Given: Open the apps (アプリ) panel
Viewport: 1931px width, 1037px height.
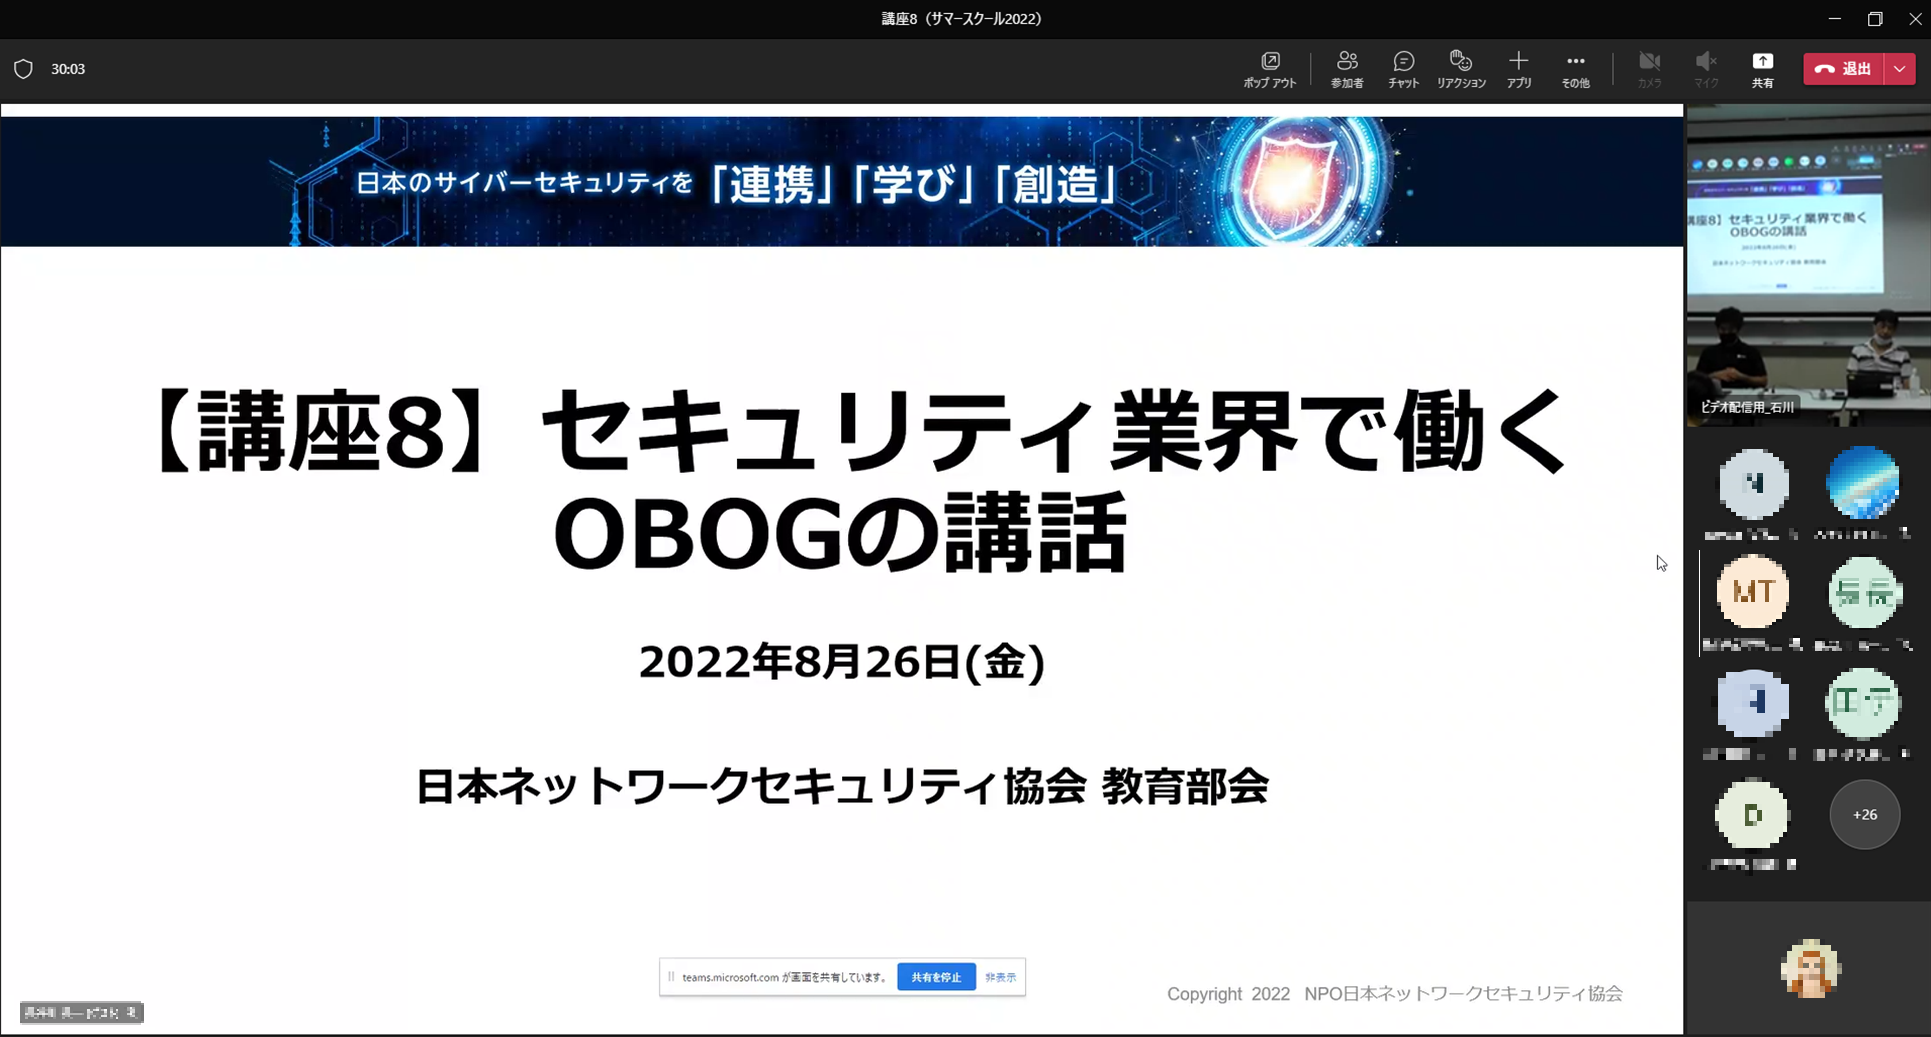Looking at the screenshot, I should pos(1519,69).
